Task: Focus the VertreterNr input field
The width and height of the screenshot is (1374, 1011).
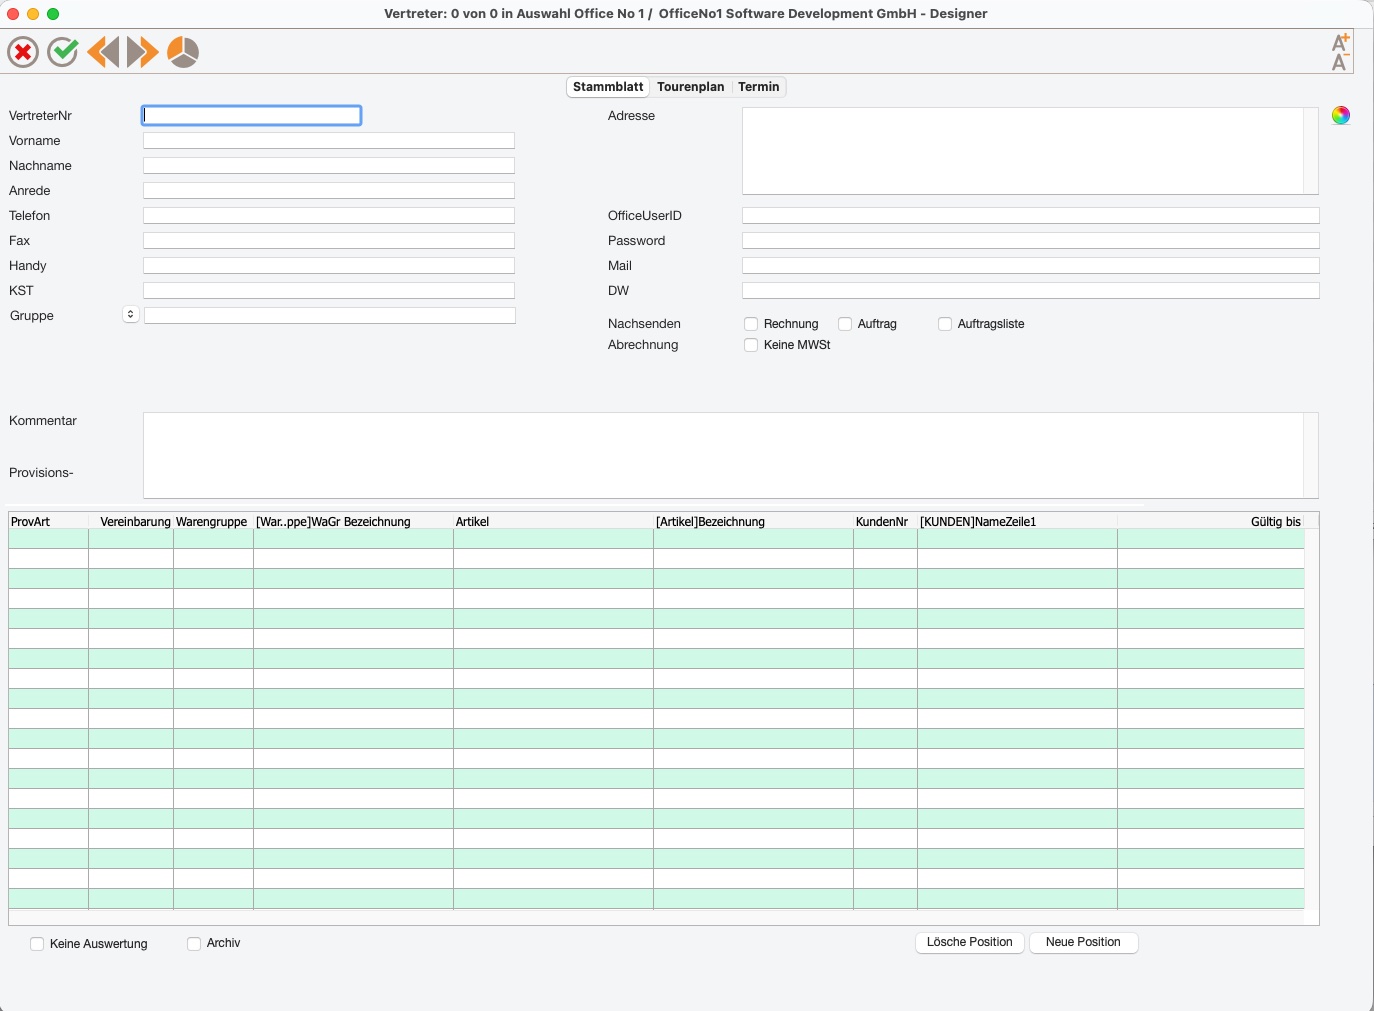Action: (x=251, y=116)
